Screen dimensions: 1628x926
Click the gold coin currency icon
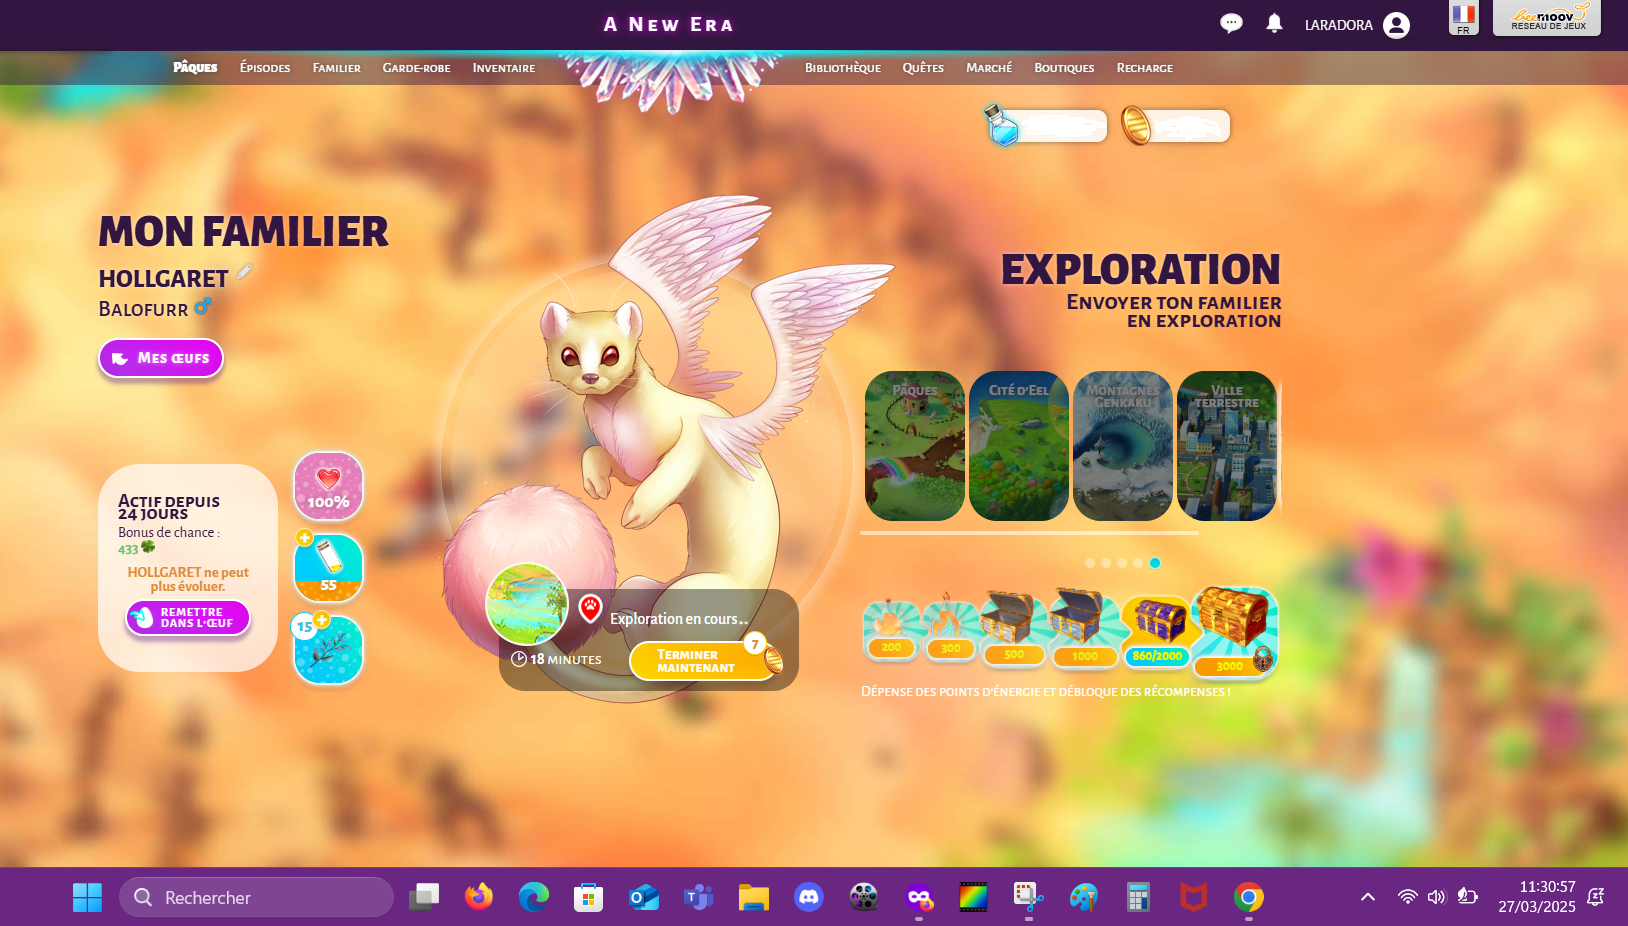pos(1136,125)
